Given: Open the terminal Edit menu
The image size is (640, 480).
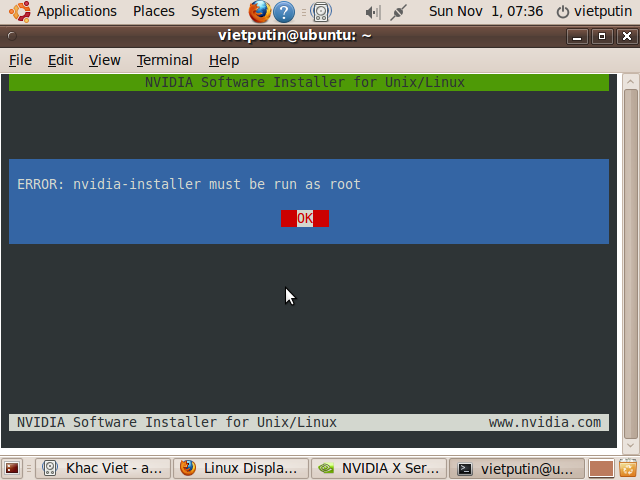Looking at the screenshot, I should point(60,60).
